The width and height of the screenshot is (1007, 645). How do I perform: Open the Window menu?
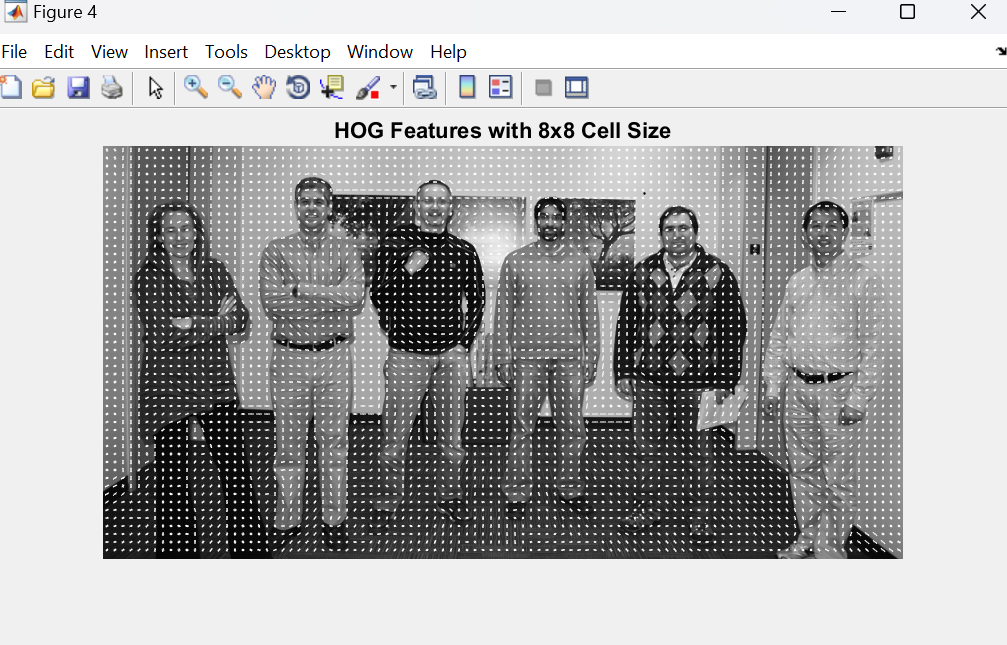(380, 52)
